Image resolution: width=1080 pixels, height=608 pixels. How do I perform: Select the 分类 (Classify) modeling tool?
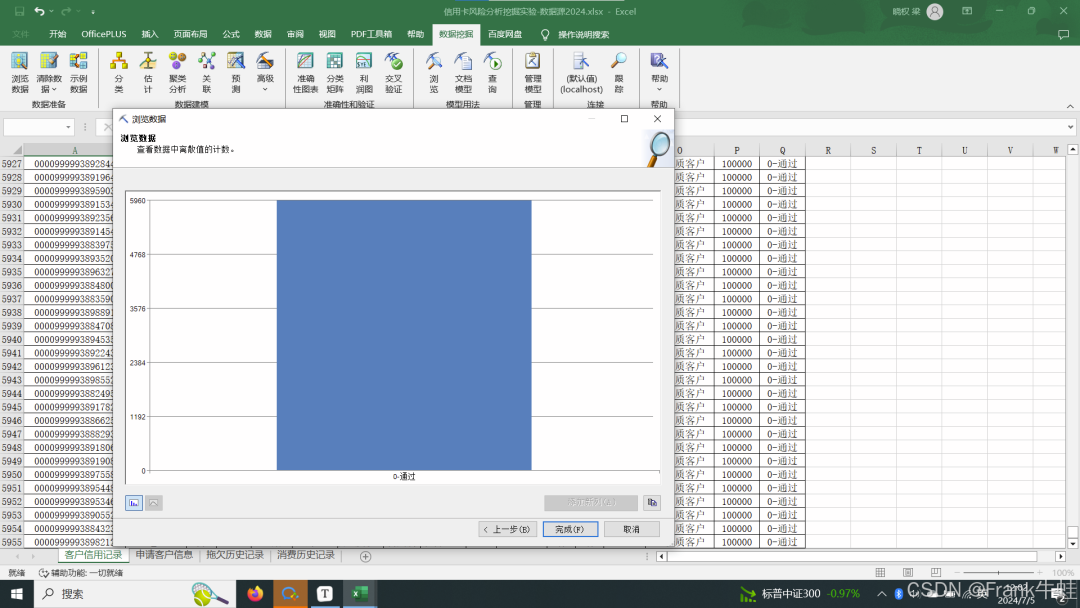(119, 71)
